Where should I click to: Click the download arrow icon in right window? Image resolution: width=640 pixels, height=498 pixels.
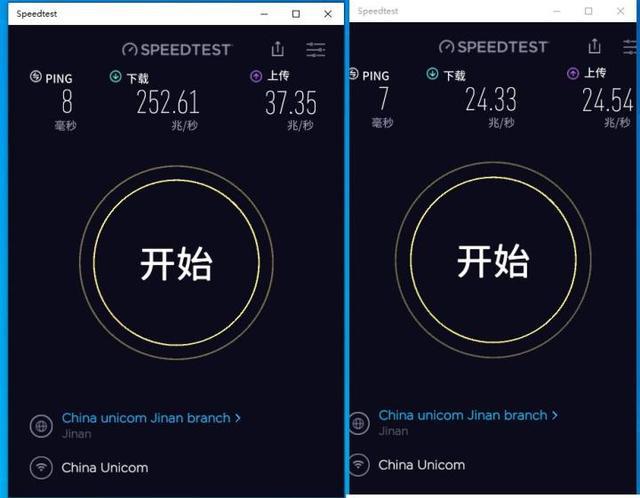point(432,74)
